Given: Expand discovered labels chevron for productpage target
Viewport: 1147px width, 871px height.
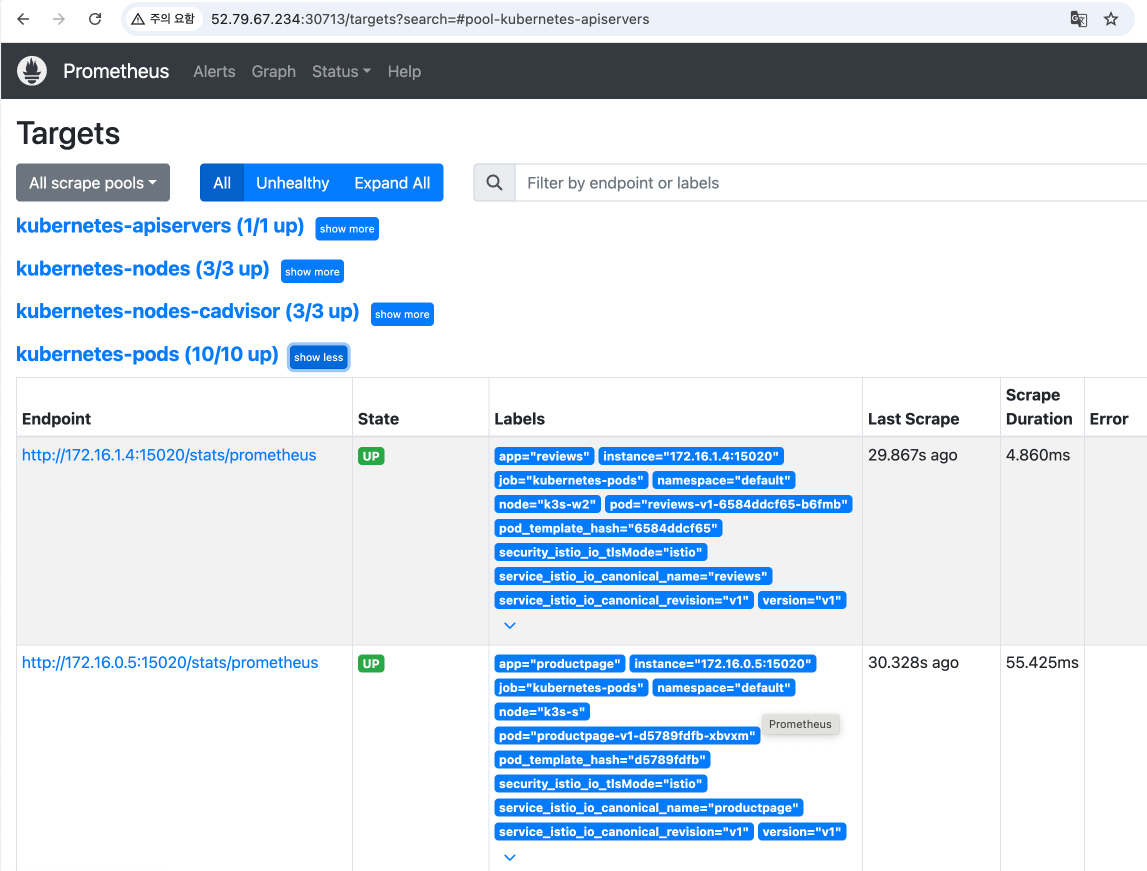Looking at the screenshot, I should pyautogui.click(x=510, y=857).
